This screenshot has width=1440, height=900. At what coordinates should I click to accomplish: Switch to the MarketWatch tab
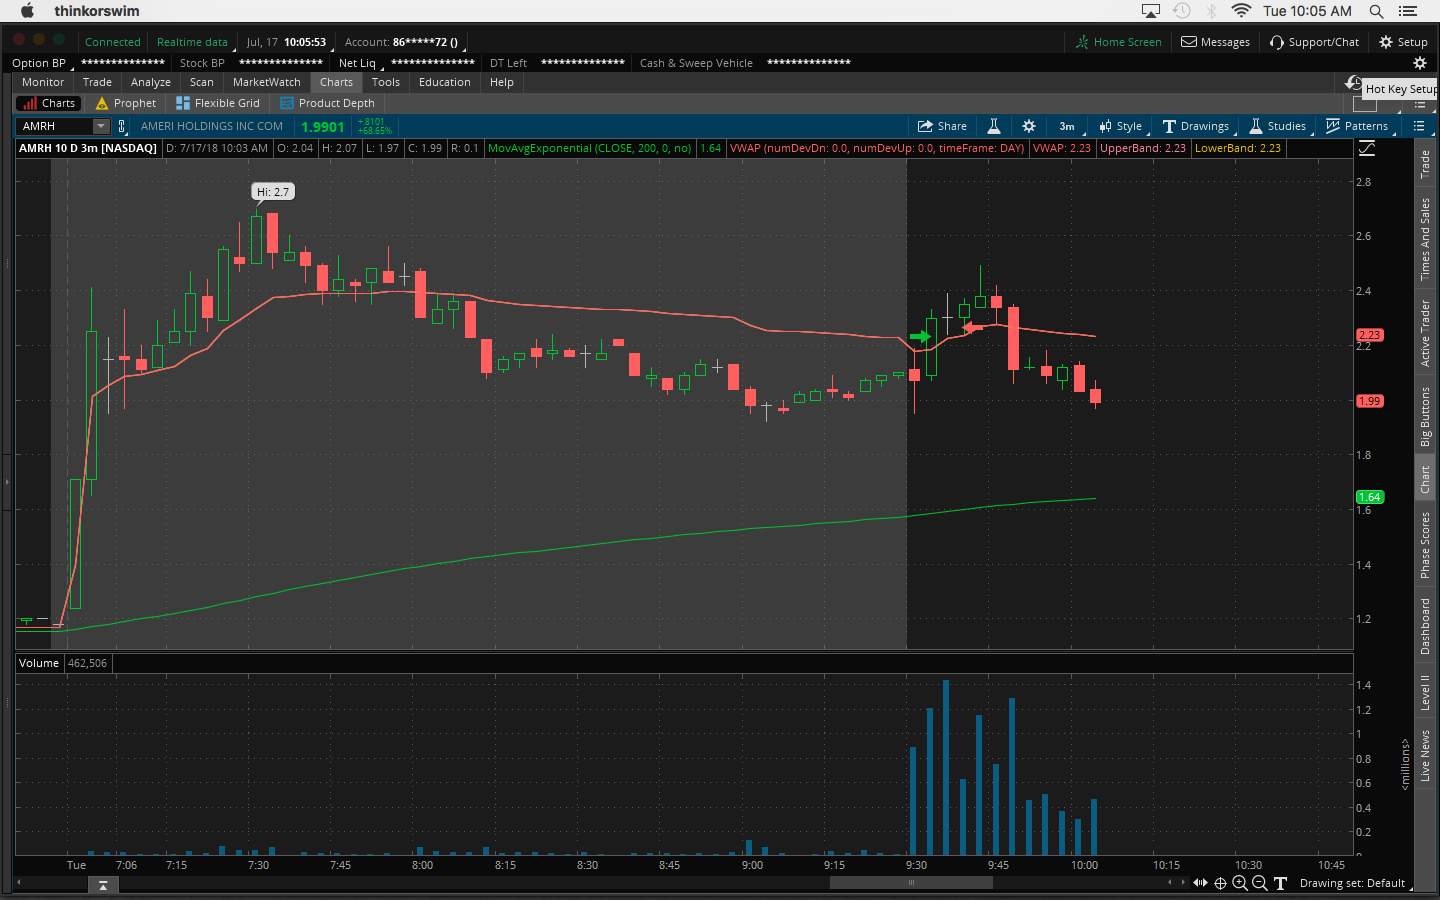coord(266,82)
